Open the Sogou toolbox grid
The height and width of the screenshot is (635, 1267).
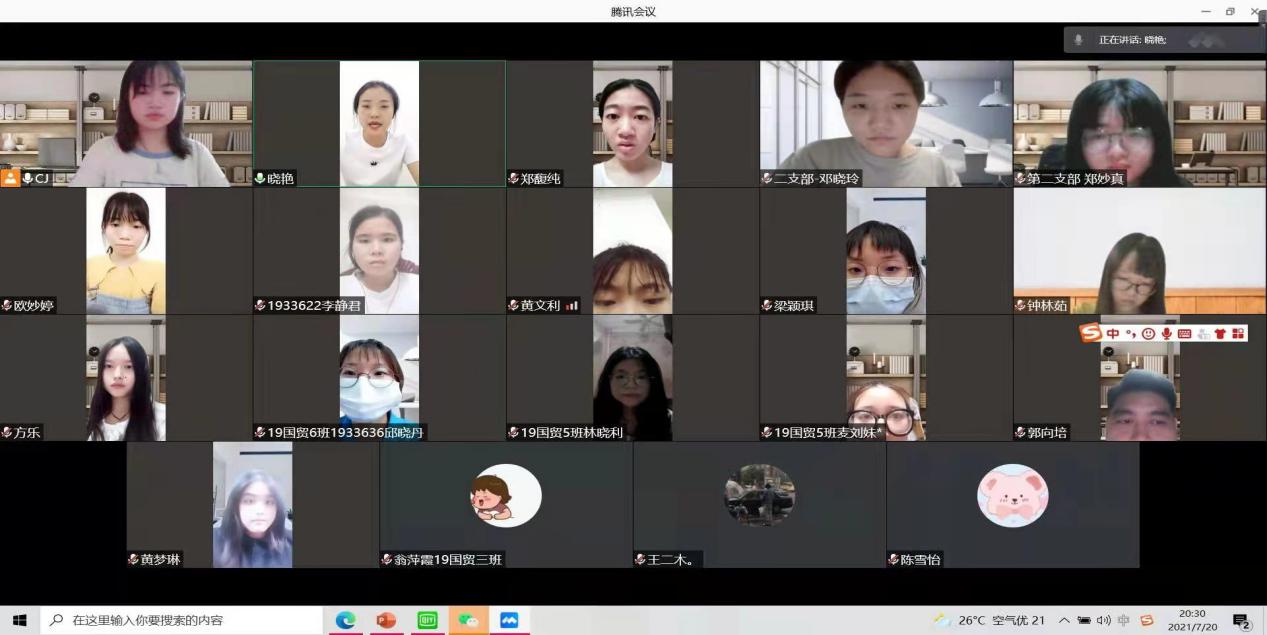(x=1238, y=333)
